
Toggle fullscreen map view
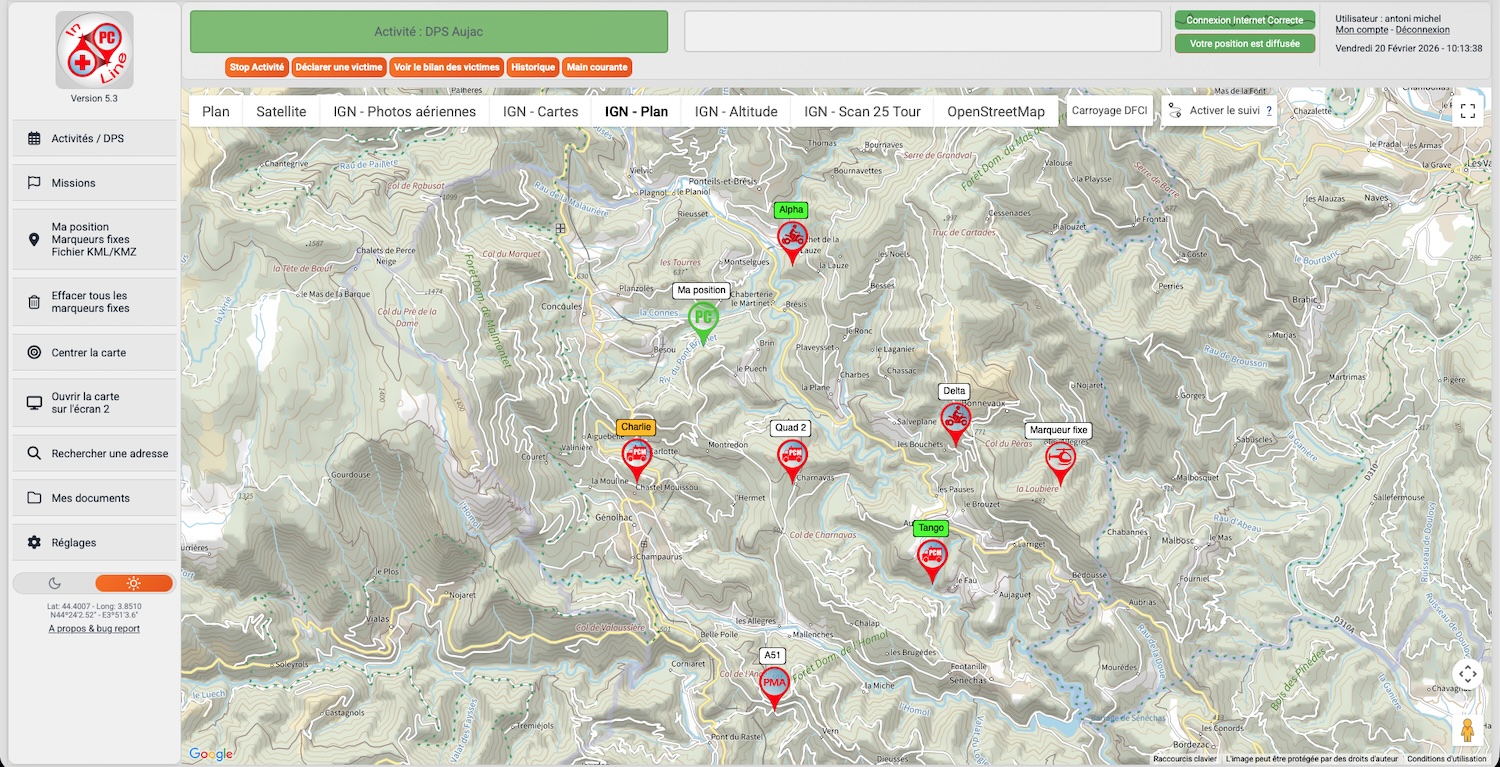(1467, 111)
